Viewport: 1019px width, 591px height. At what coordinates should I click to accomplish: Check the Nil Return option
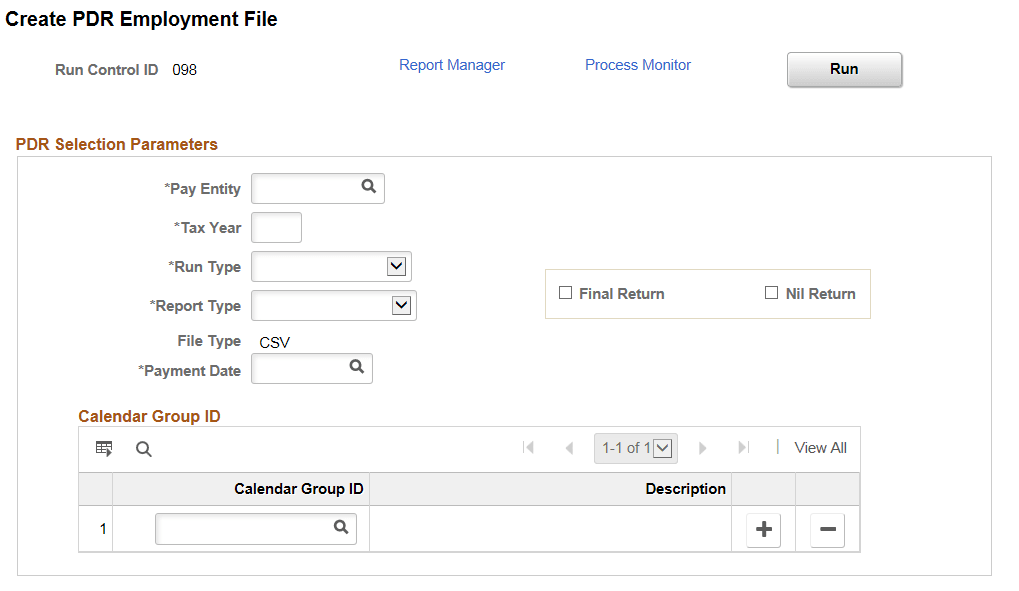pyautogui.click(x=771, y=292)
